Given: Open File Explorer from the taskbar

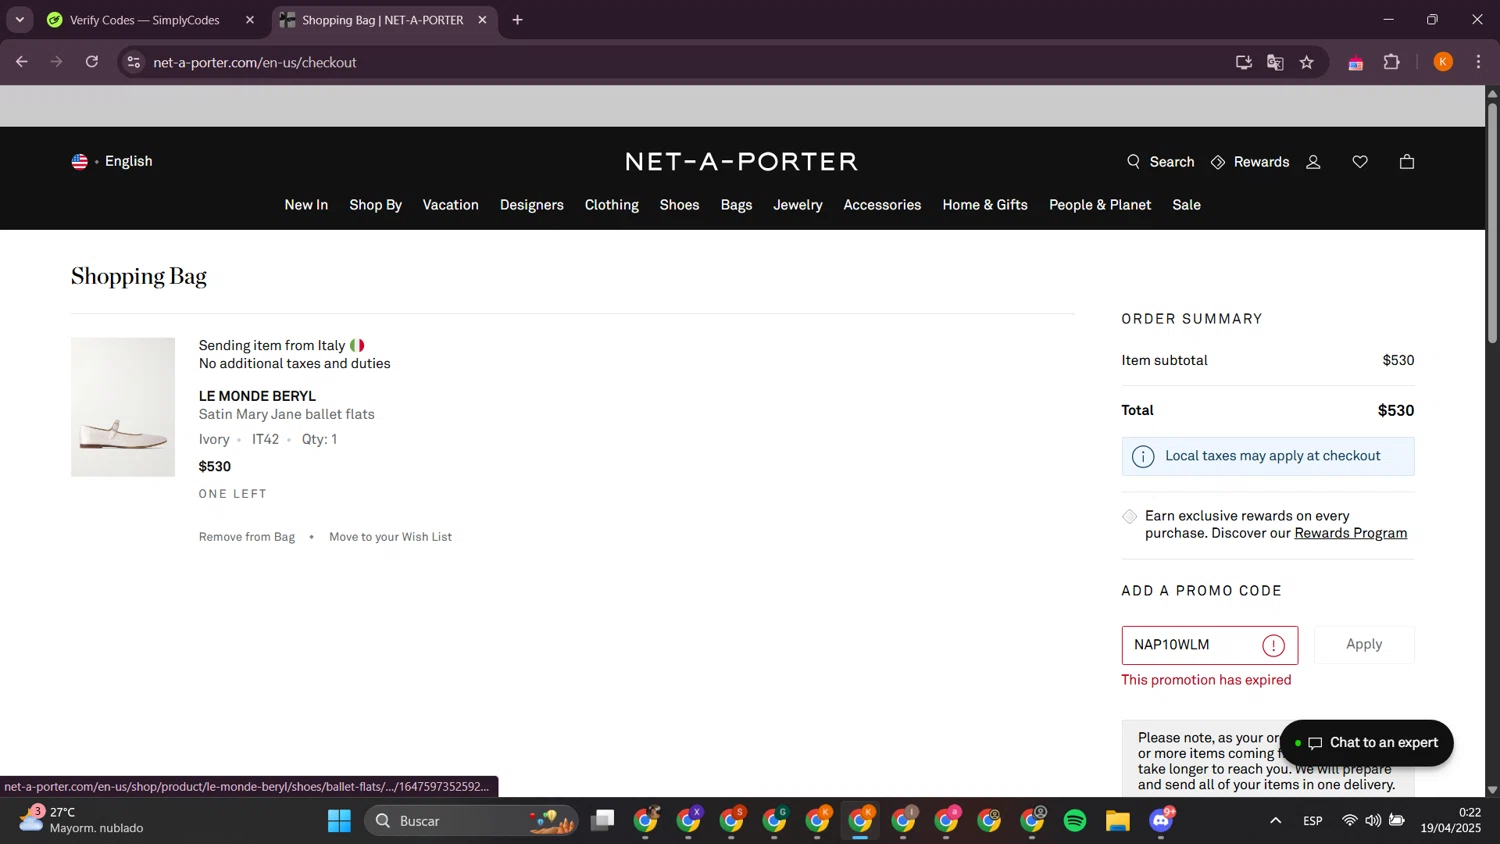Looking at the screenshot, I should pos(1118,821).
